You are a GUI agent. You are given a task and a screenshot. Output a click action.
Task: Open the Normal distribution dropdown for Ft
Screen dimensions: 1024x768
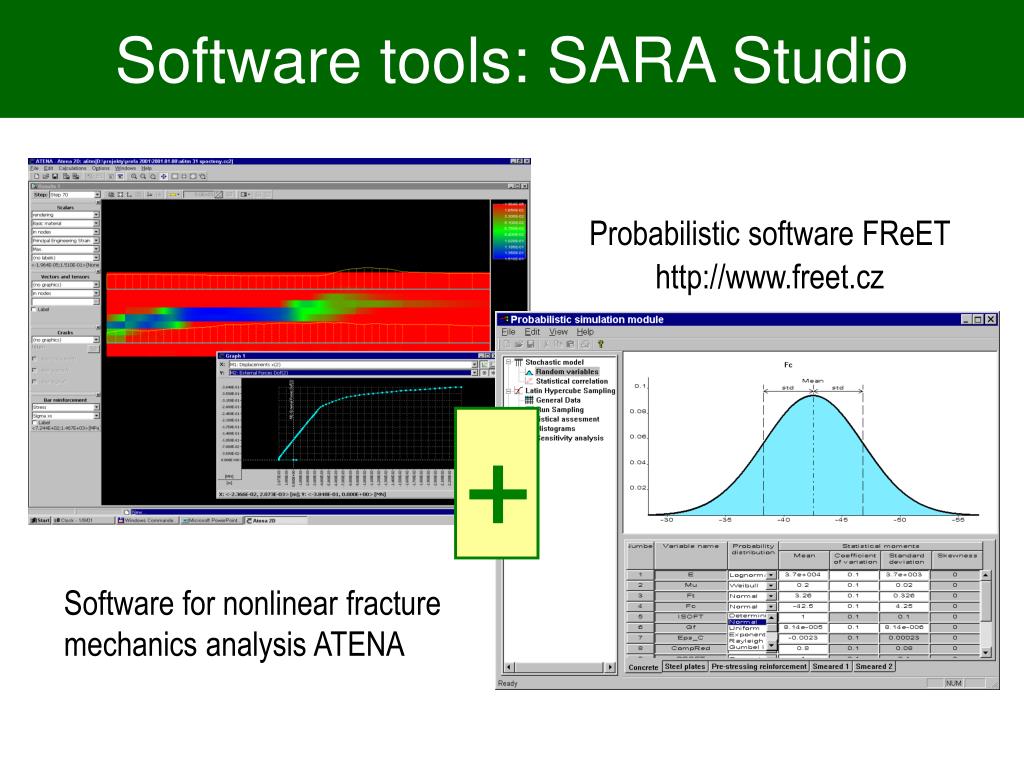pyautogui.click(x=771, y=596)
